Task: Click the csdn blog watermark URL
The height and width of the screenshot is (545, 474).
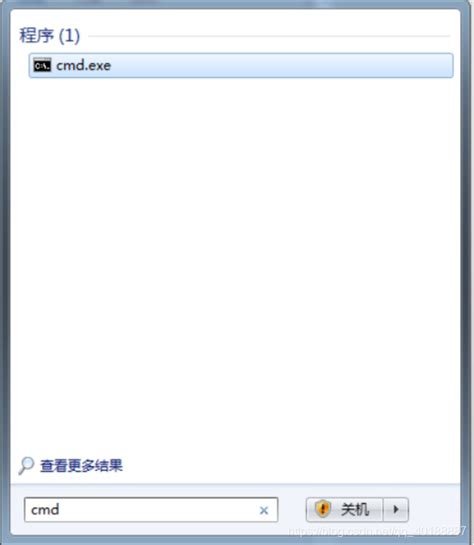Action: [377, 531]
